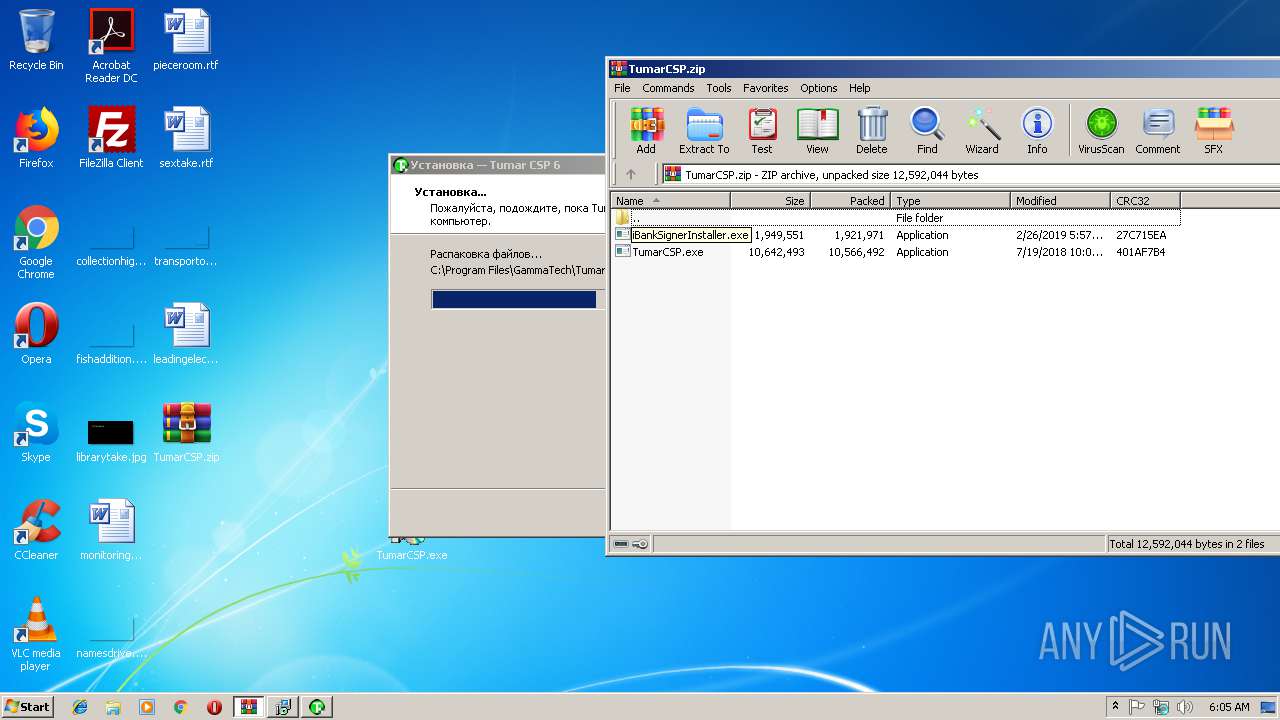The image size is (1280, 720).
Task: Open the Tools menu
Action: click(719, 88)
